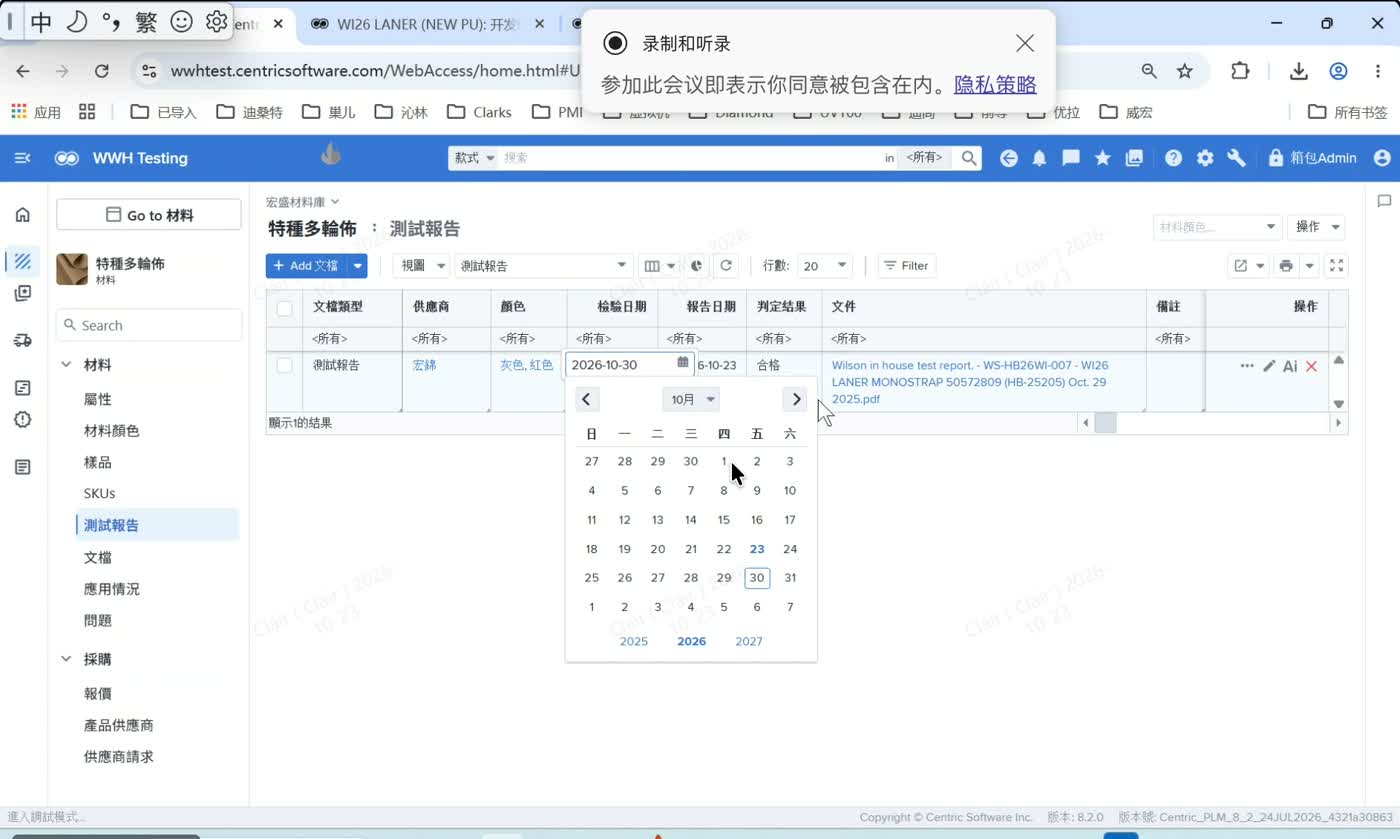
Task: Open favorites star in the top bar
Action: (x=1102, y=158)
